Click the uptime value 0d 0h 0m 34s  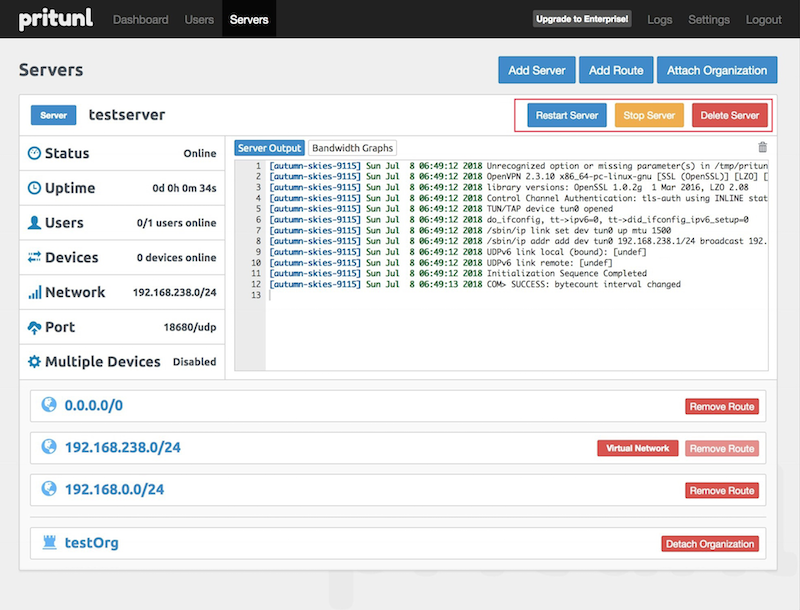point(184,188)
